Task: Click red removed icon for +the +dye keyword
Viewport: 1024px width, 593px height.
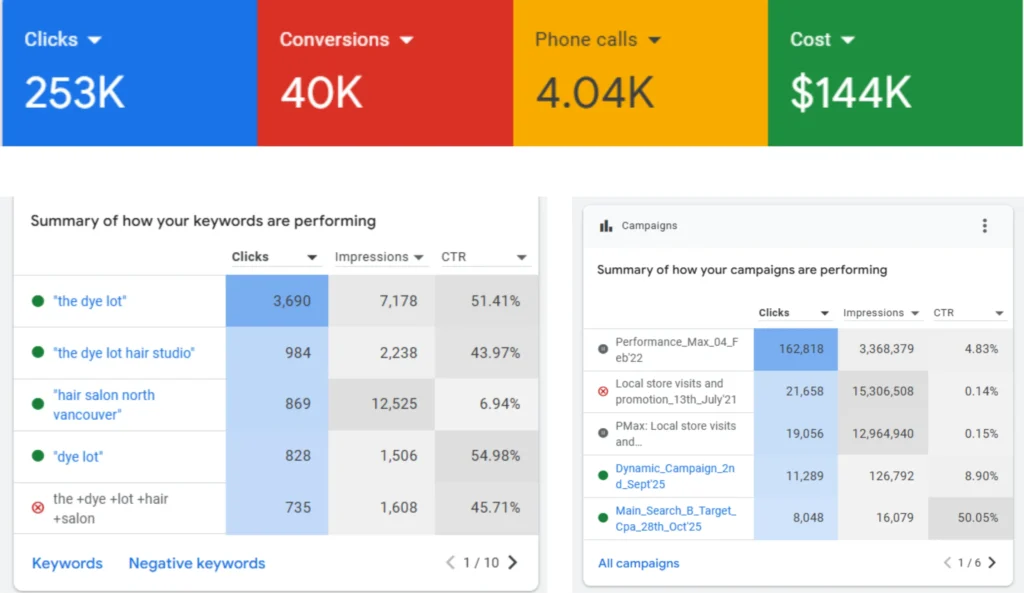Action: point(38,507)
